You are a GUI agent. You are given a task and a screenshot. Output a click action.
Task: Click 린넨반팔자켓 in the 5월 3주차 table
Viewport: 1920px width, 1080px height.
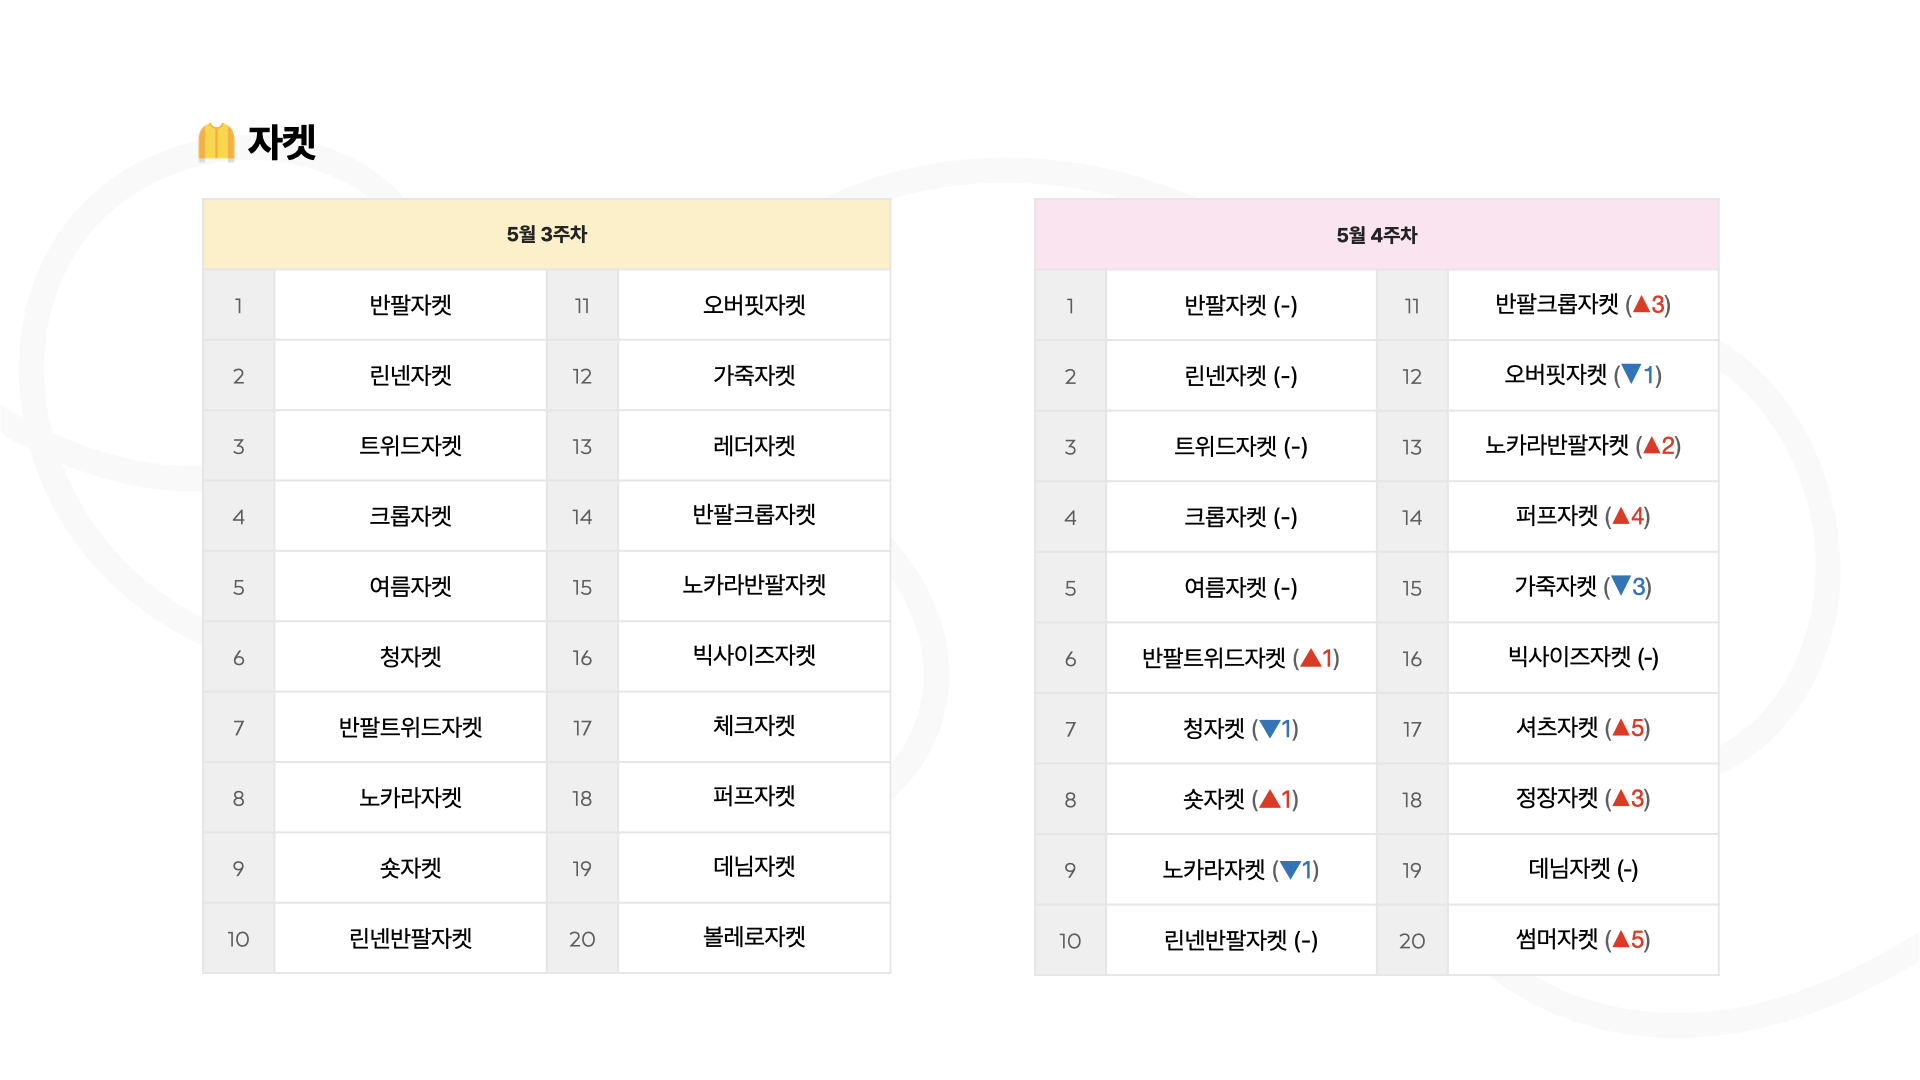(x=410, y=938)
